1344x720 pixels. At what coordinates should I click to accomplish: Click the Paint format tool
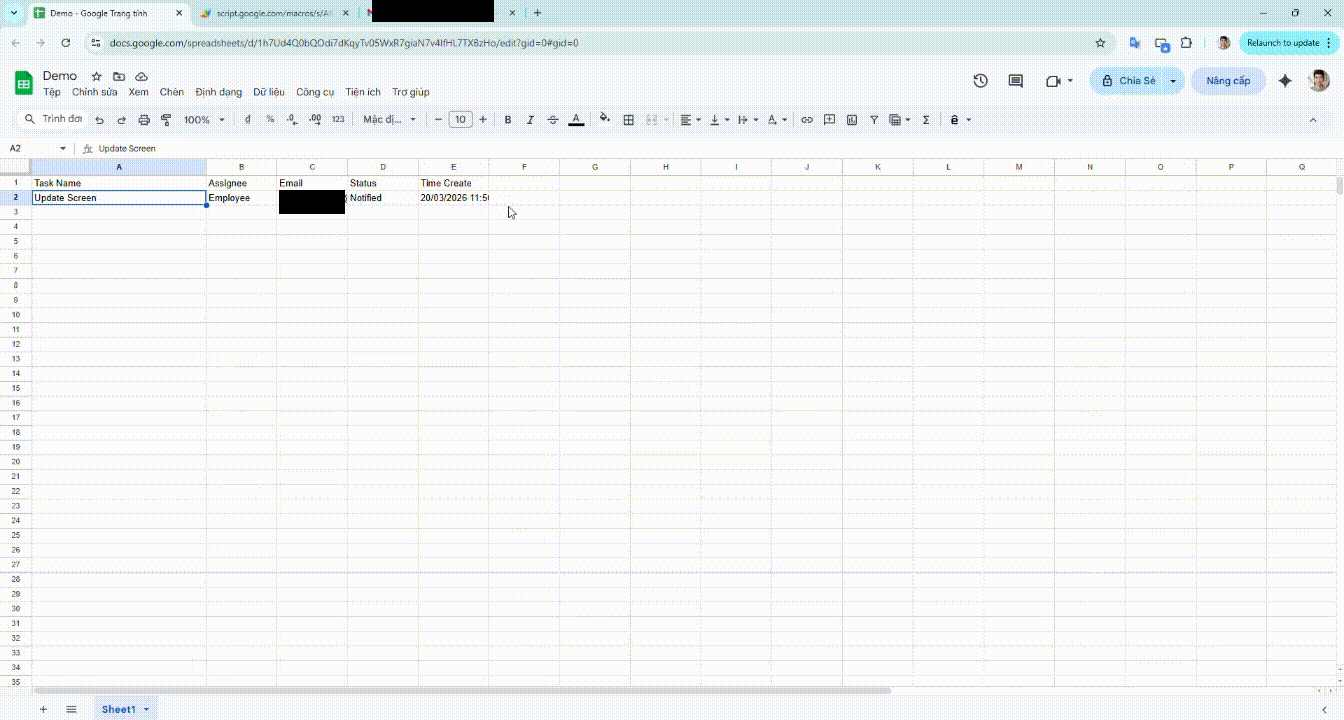click(x=166, y=119)
